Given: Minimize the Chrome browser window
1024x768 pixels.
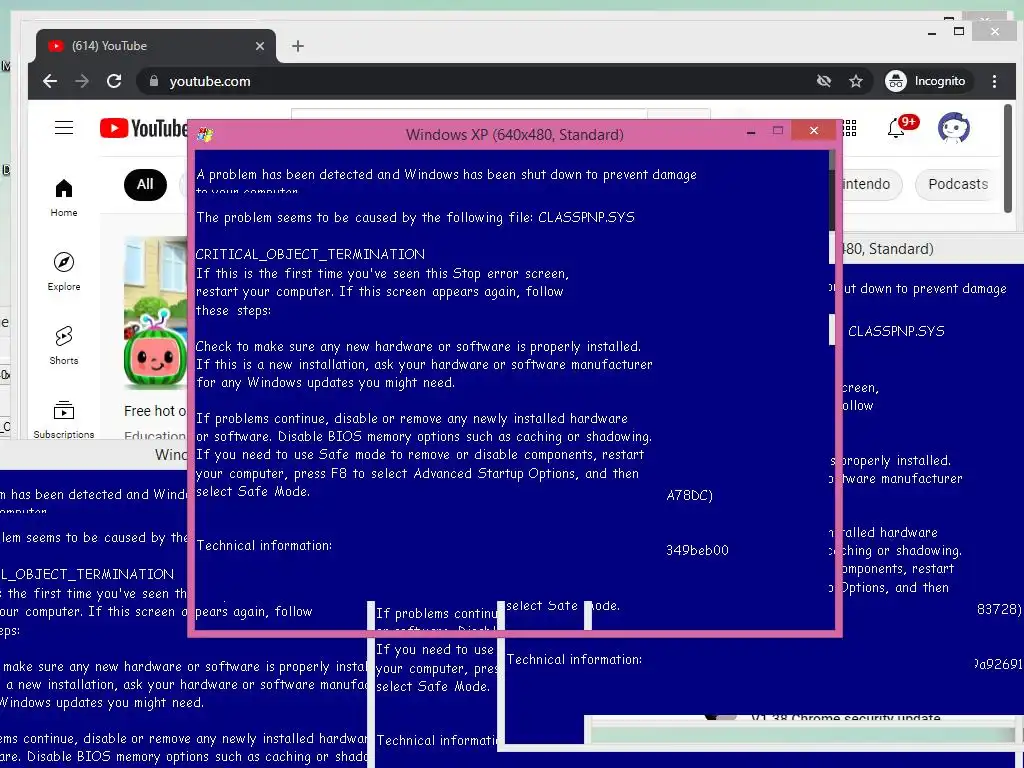Looking at the screenshot, I should pyautogui.click(x=932, y=32).
